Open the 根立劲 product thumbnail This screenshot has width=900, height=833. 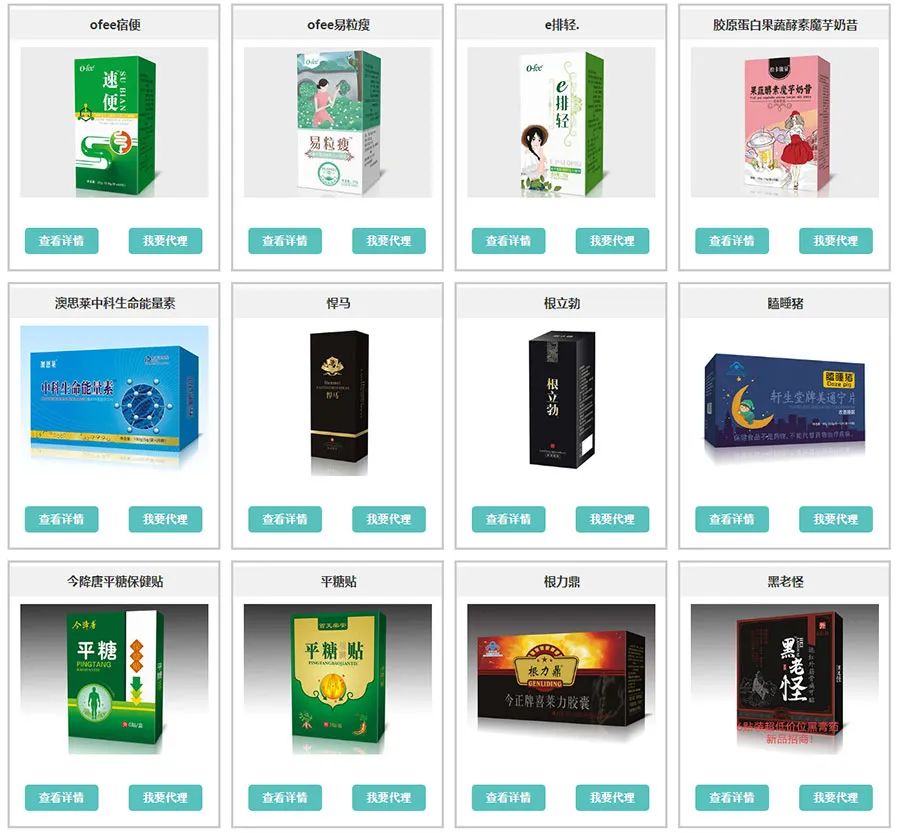(561, 401)
